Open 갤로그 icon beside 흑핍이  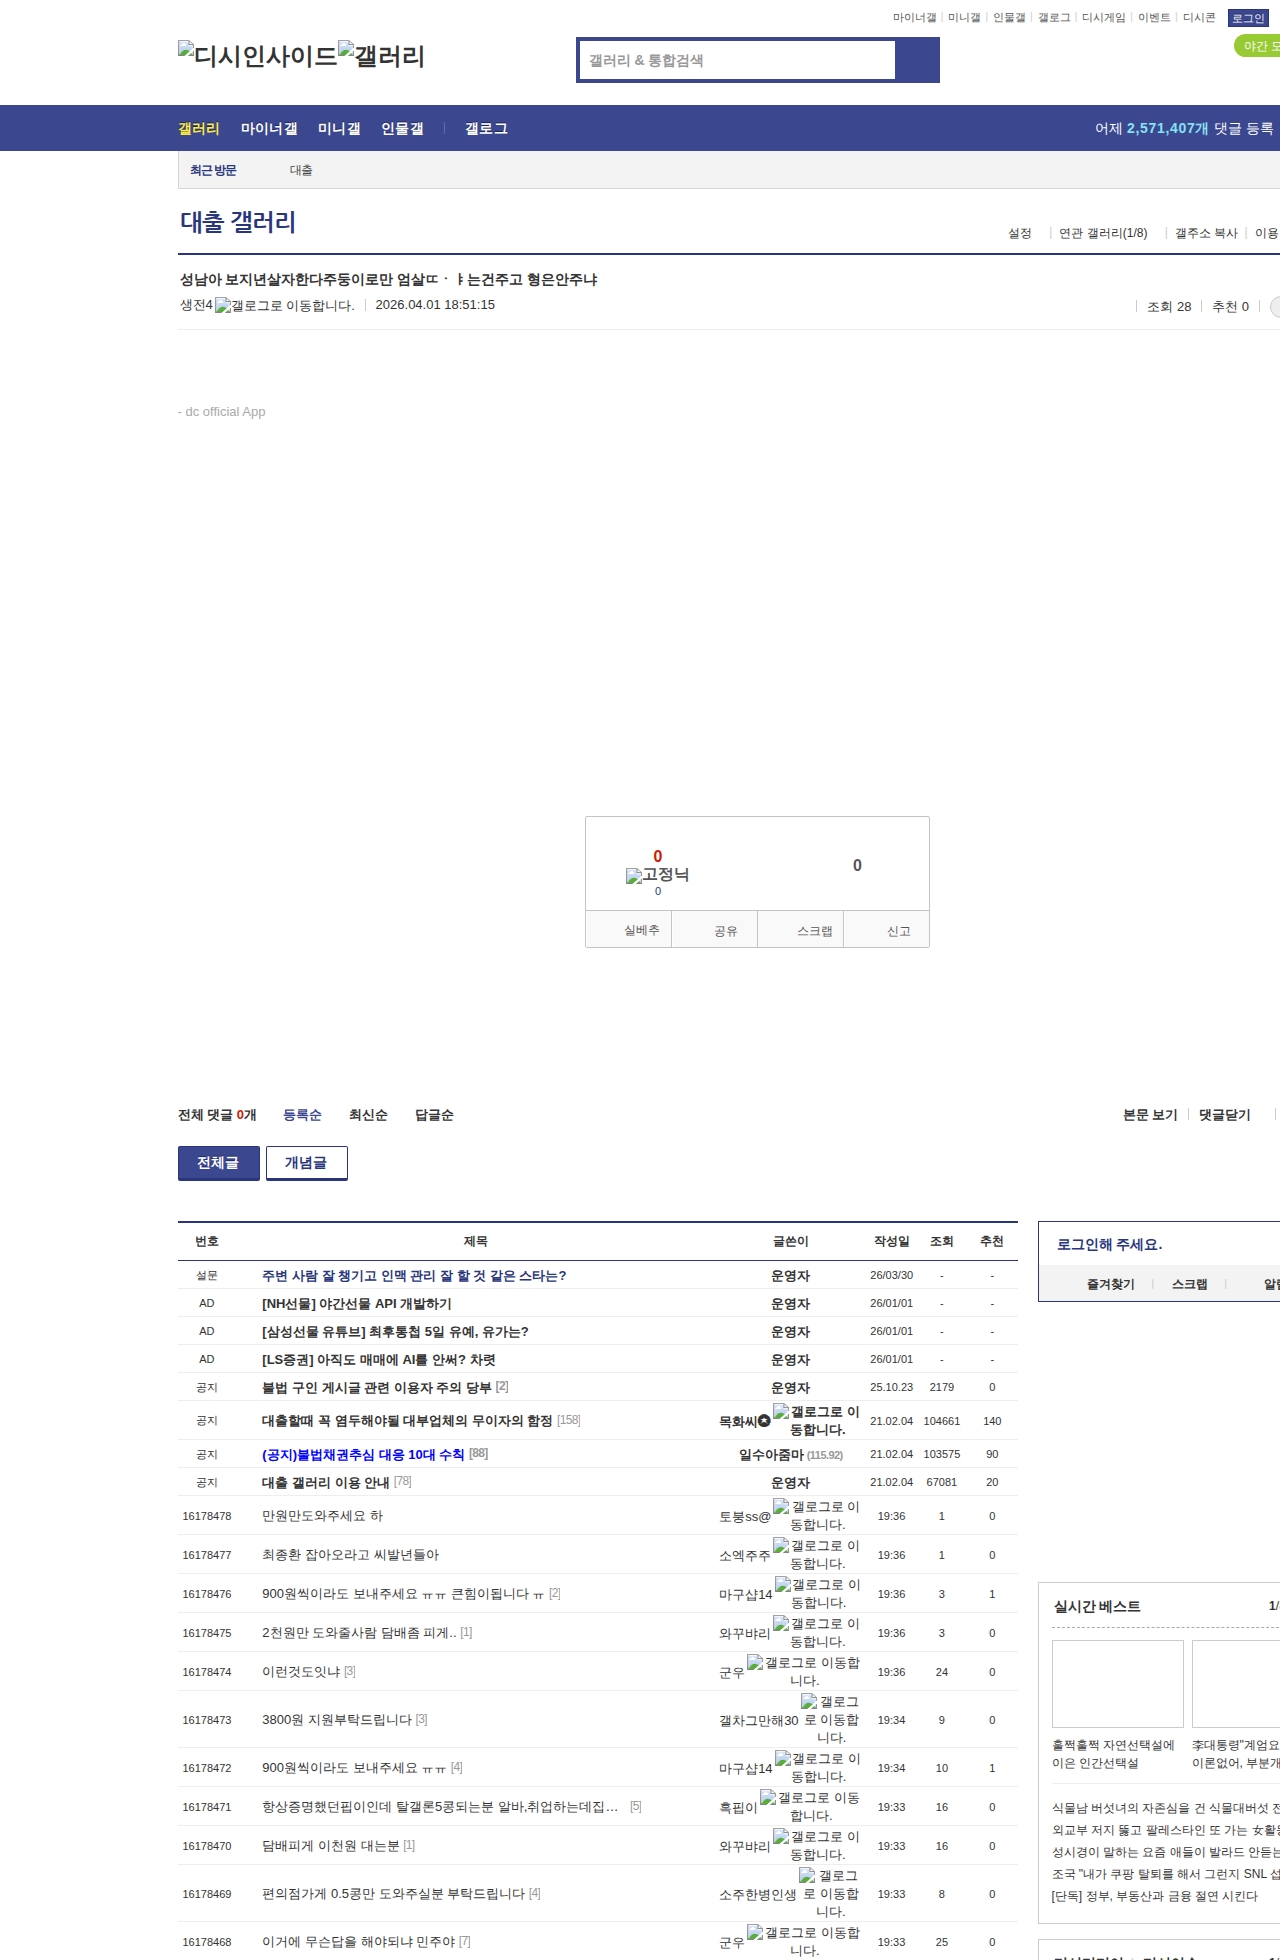click(810, 1806)
